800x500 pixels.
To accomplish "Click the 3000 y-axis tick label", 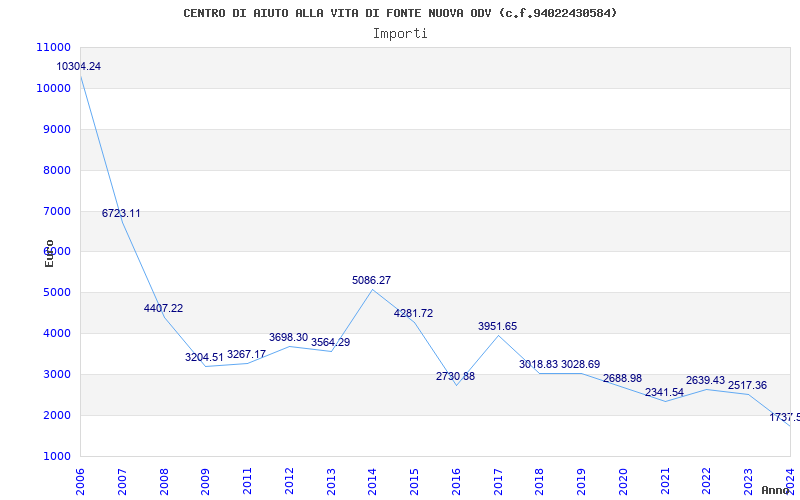I will click(56, 374).
